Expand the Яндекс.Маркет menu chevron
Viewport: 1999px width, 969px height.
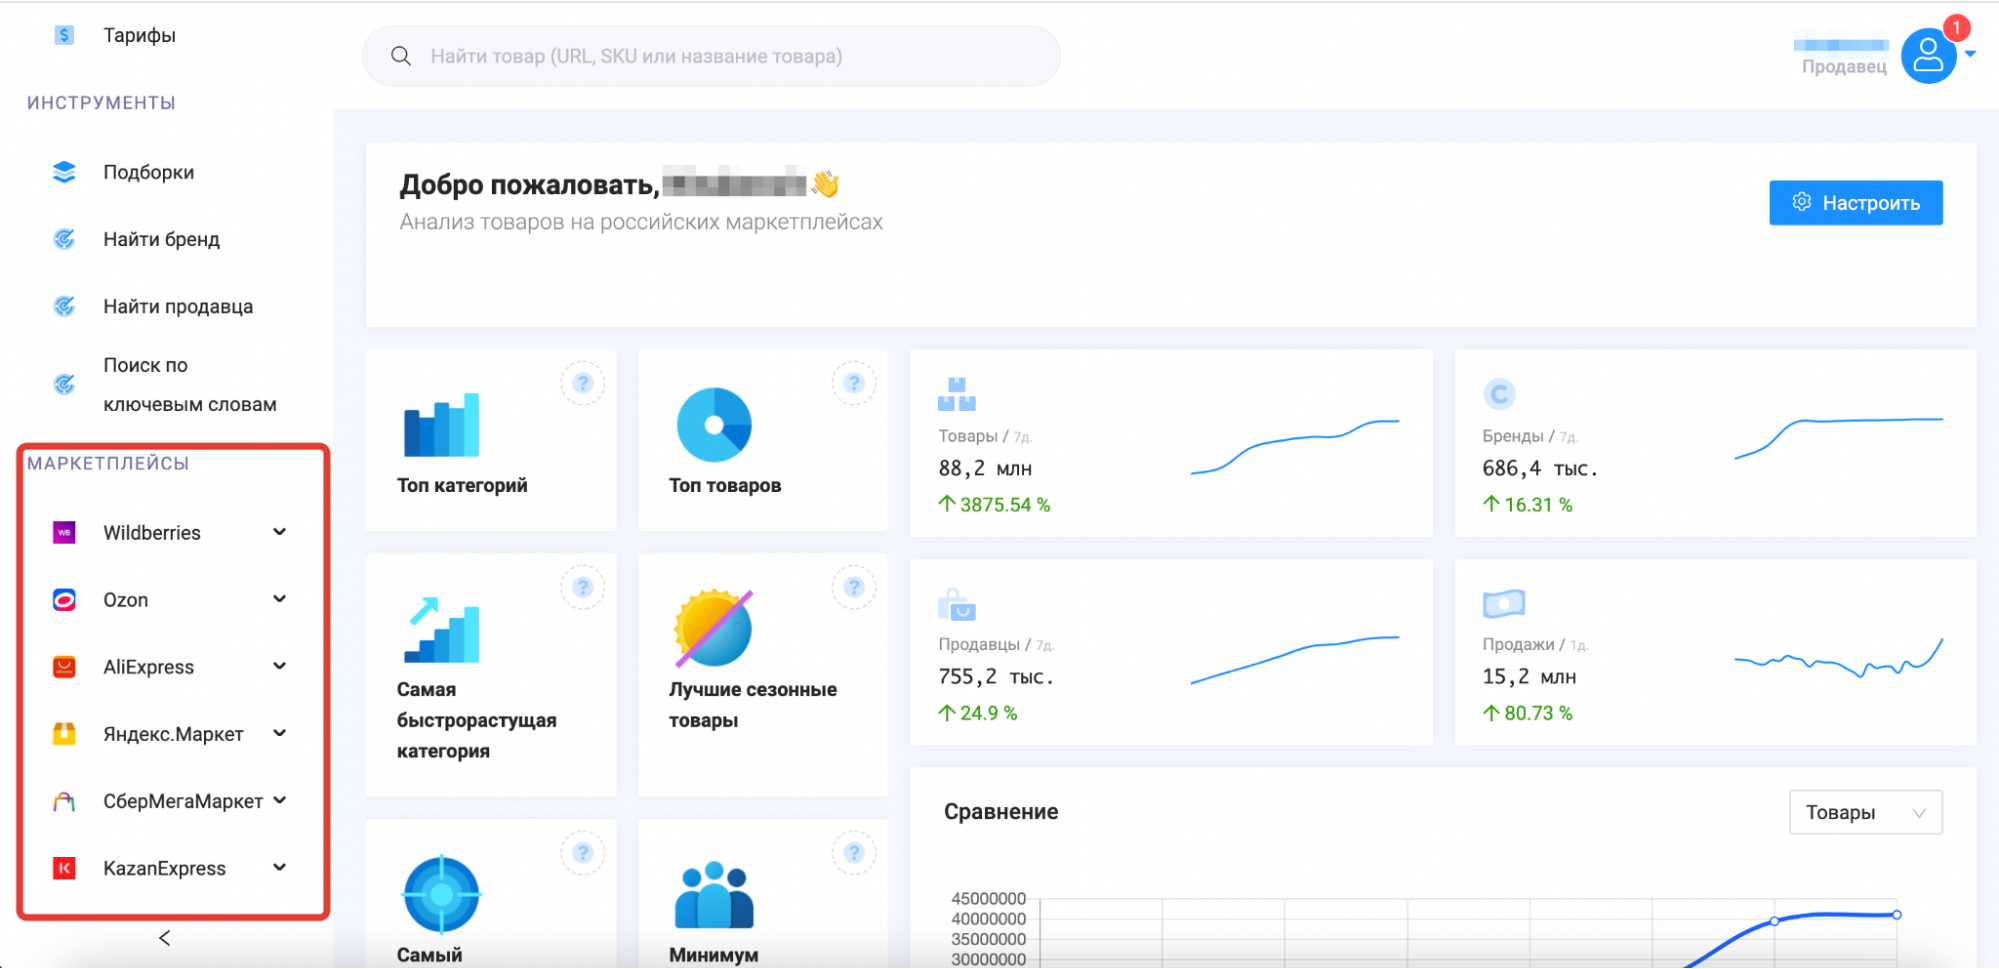click(280, 733)
